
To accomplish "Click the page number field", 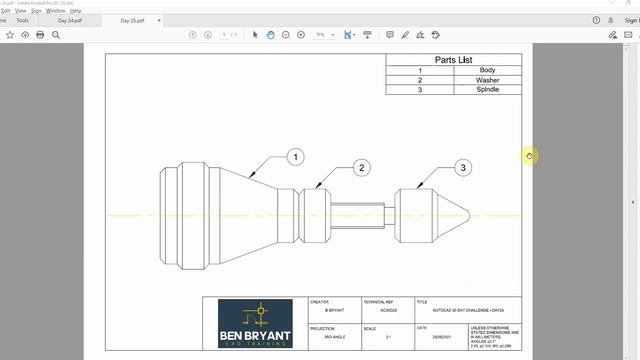I will tap(224, 35).
